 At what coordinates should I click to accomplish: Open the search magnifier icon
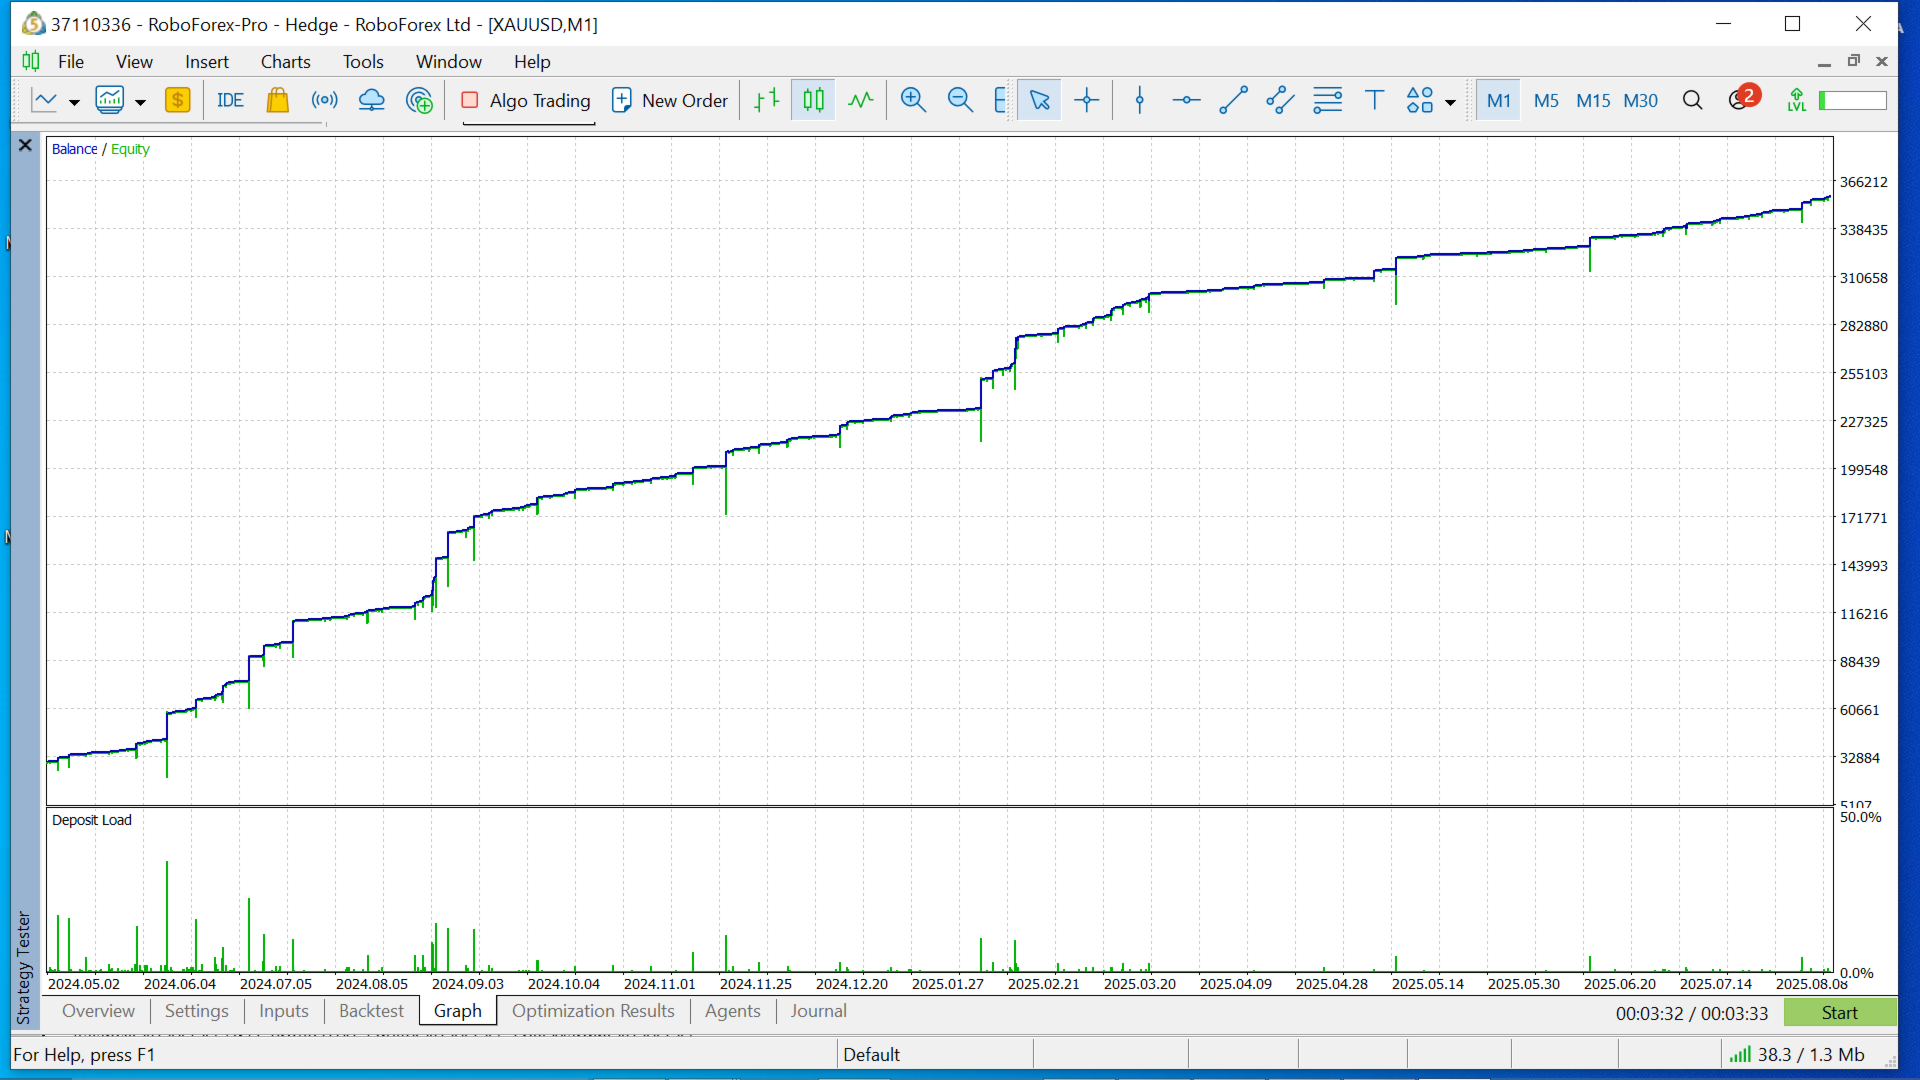click(x=1692, y=100)
